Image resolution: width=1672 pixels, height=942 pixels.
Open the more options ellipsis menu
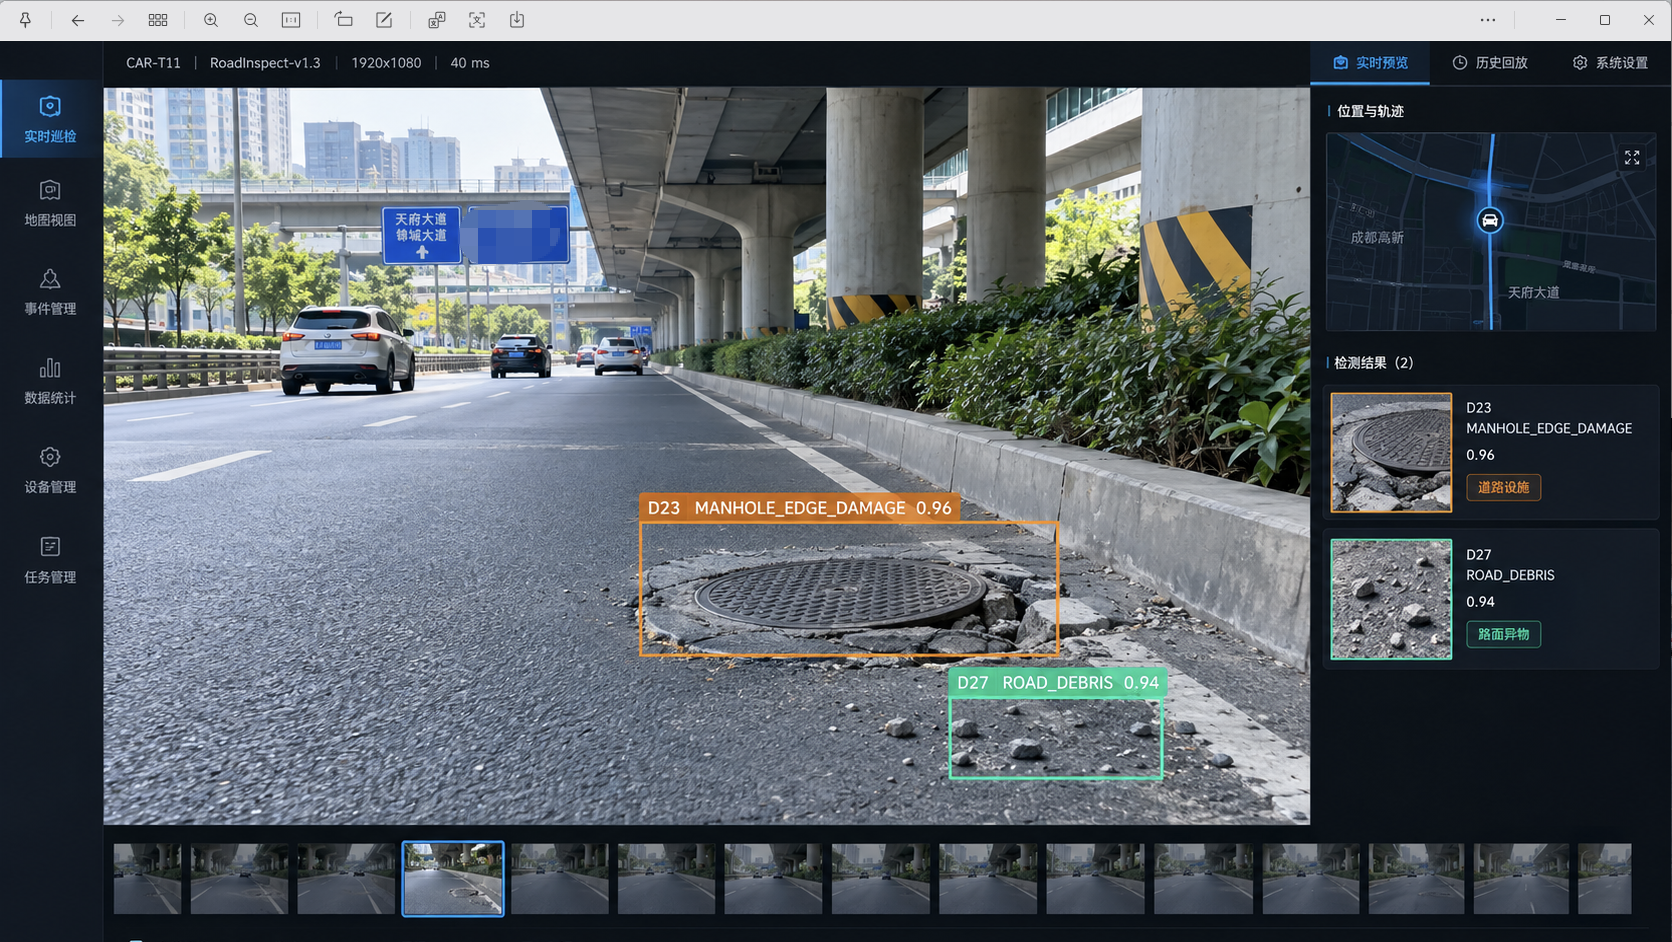pyautogui.click(x=1488, y=20)
